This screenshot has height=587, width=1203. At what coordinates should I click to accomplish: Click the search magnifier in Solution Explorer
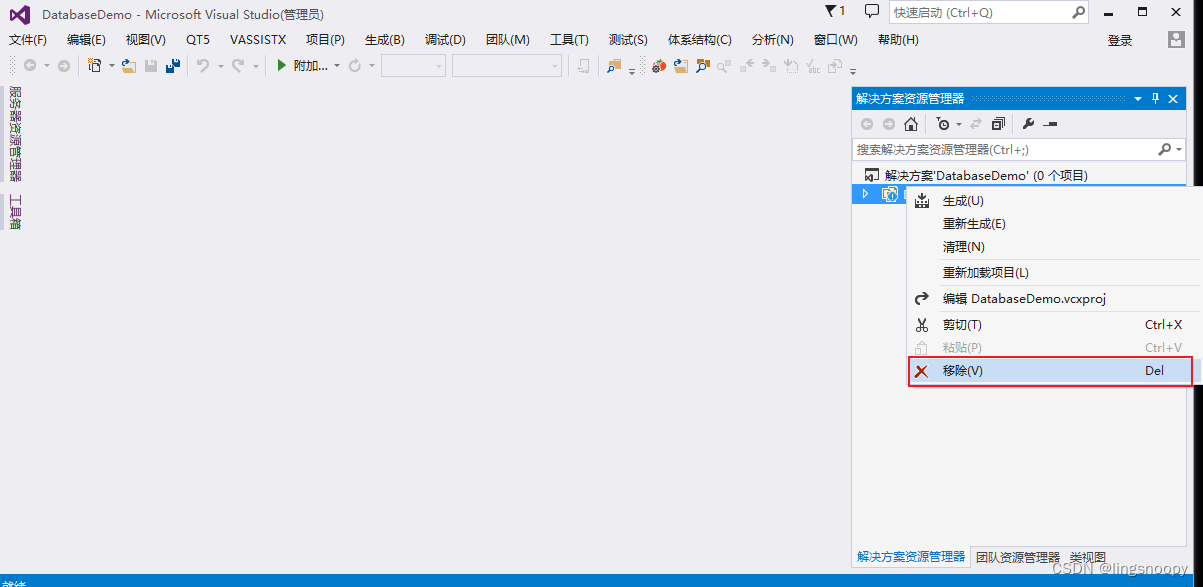pos(1165,149)
